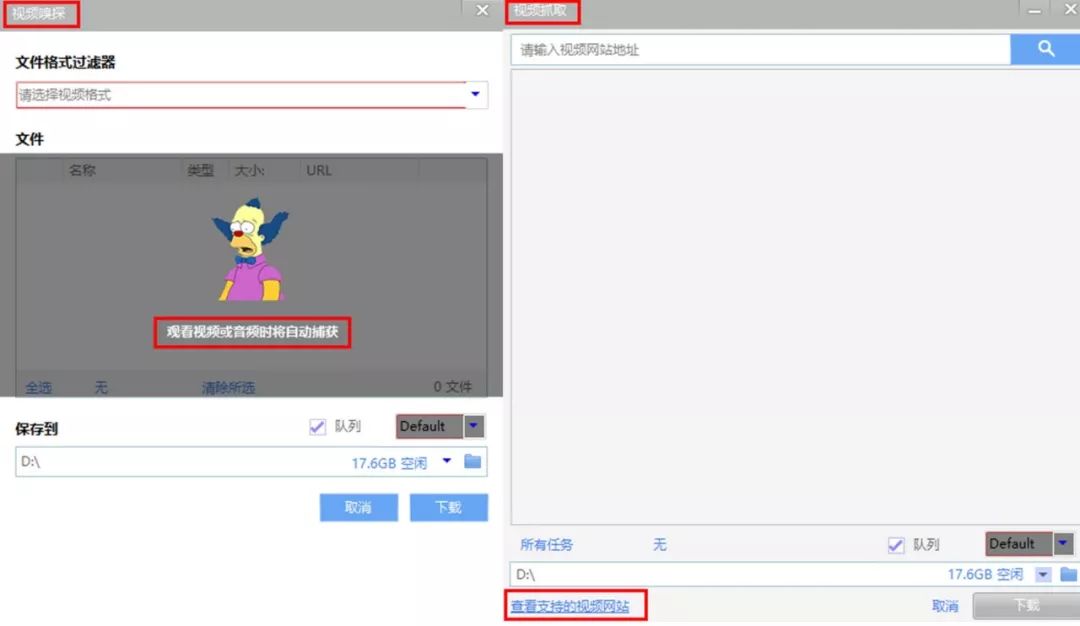Click the 17.6GB 空闲 text in 视频抓取

(985, 574)
